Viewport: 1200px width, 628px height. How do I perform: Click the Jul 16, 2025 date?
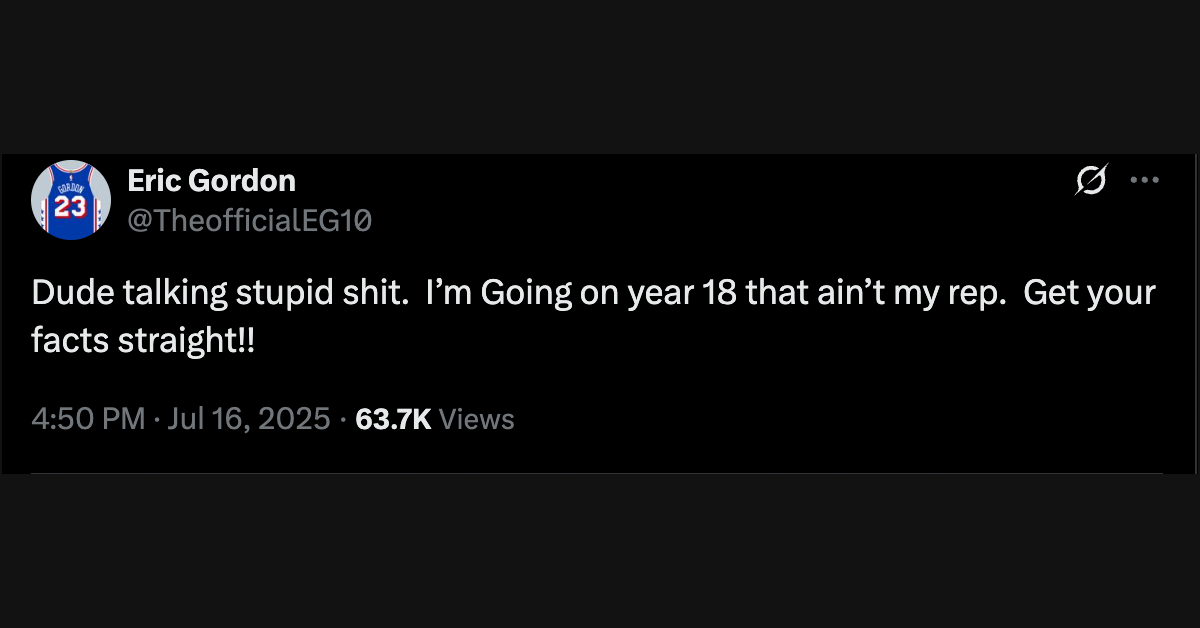[248, 419]
